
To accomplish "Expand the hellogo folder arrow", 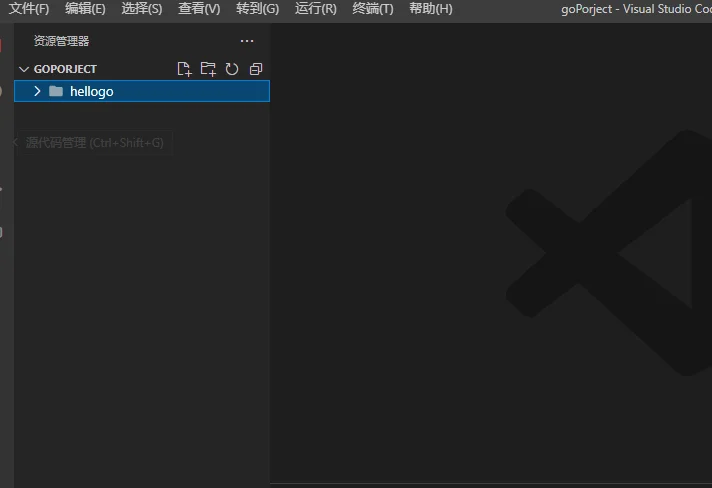I will (x=37, y=91).
